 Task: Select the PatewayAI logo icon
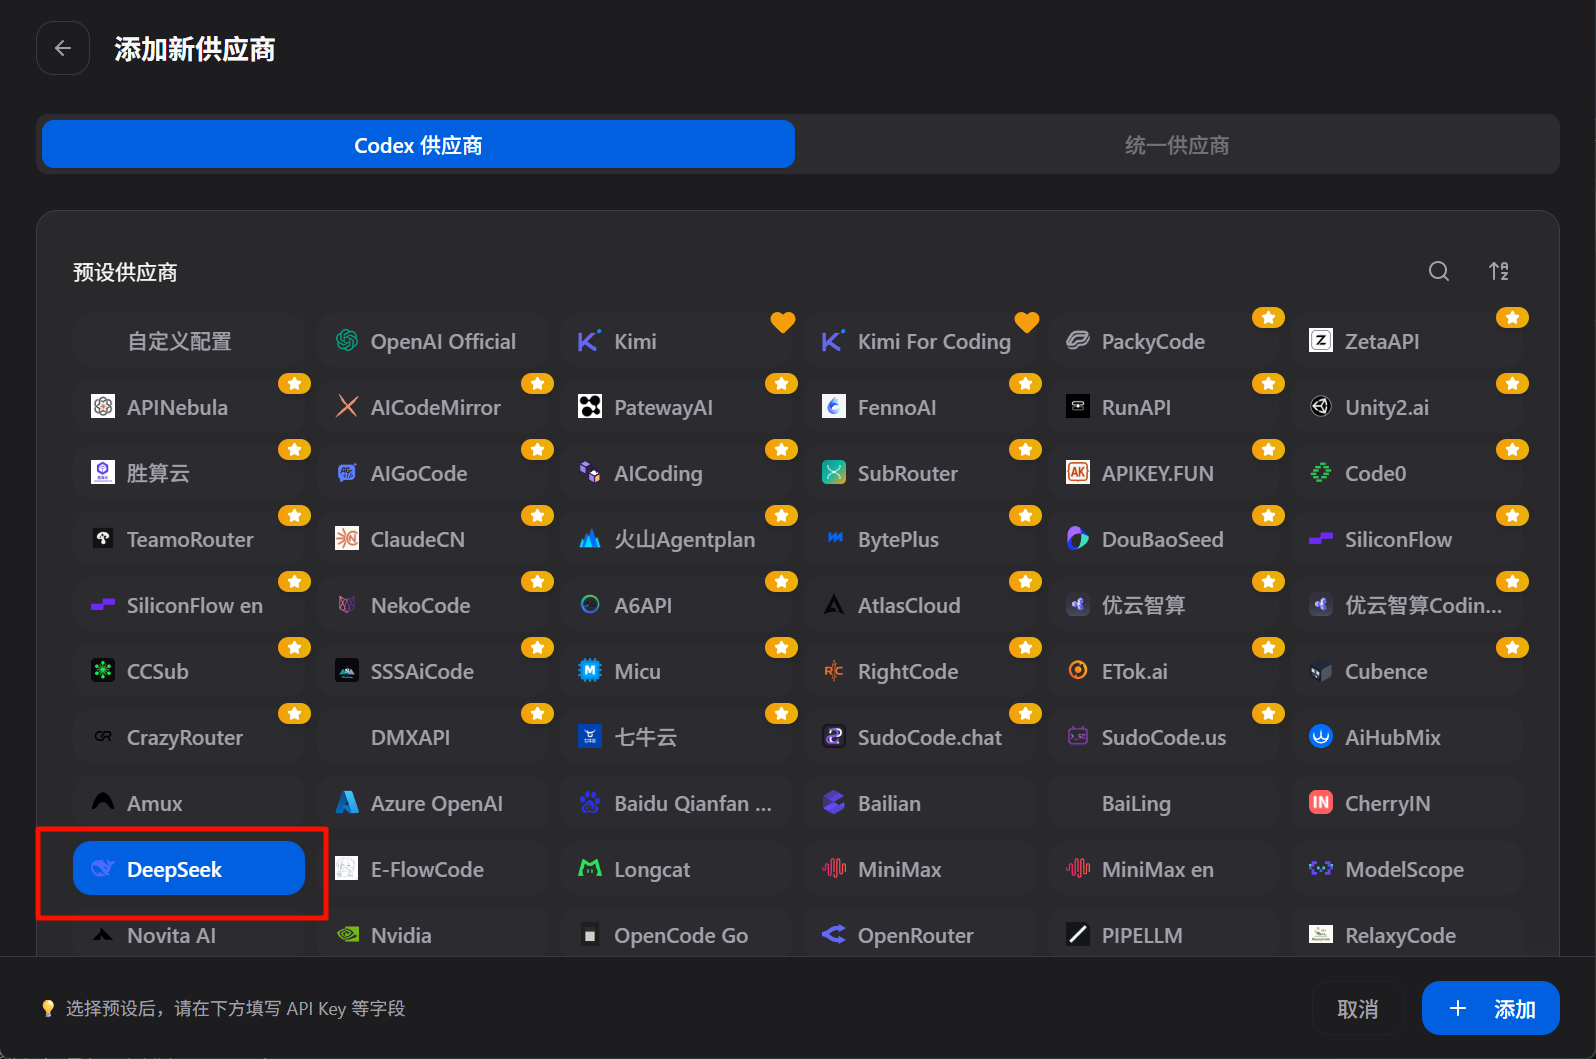point(590,407)
